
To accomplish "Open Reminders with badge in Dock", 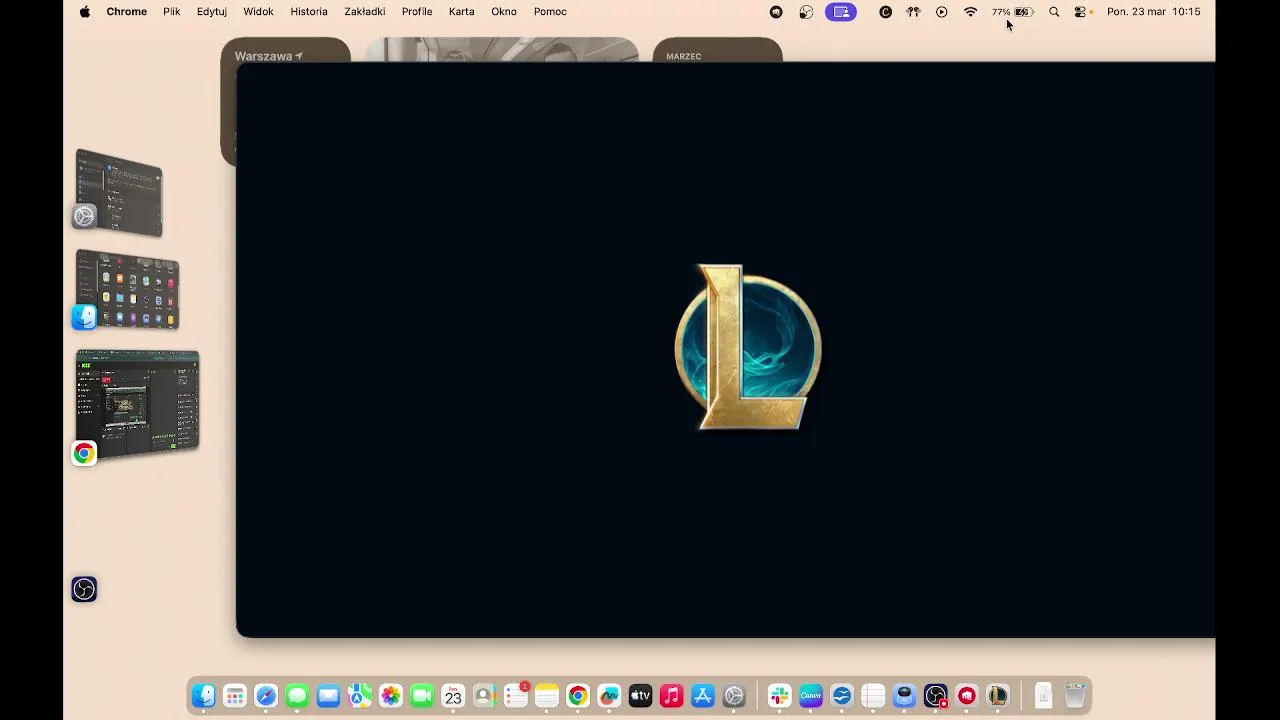I will click(516, 696).
